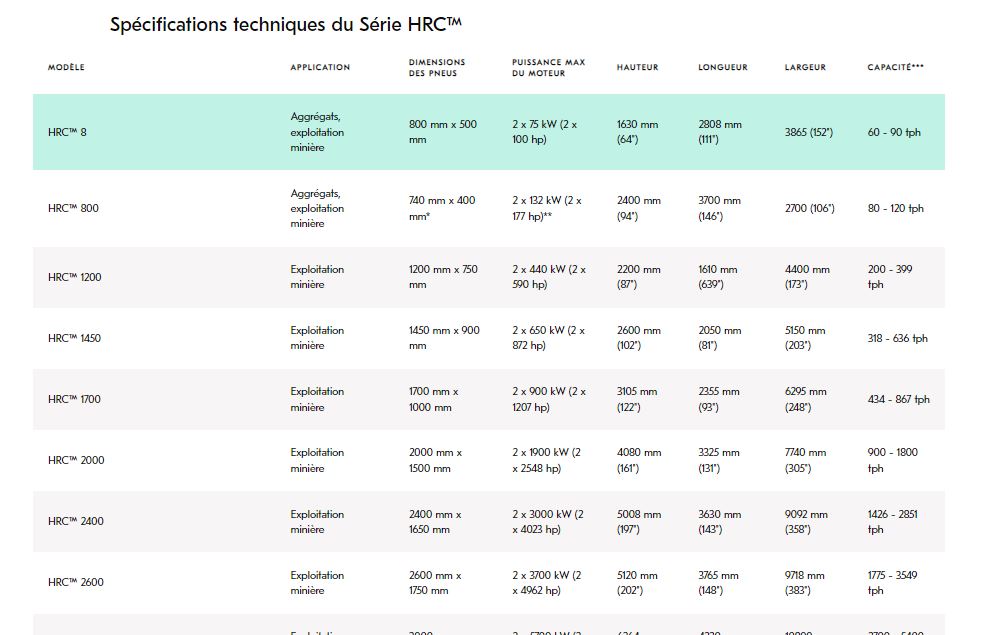Screen dimensions: 1000x635
Task: Select the HRC™ 1450 model name
Action: click(75, 338)
